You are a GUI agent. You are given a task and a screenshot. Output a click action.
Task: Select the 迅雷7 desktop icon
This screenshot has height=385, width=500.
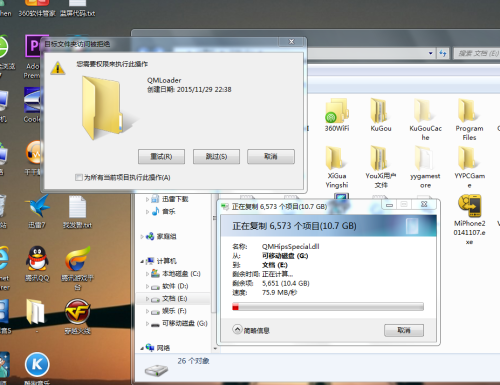tap(37, 212)
